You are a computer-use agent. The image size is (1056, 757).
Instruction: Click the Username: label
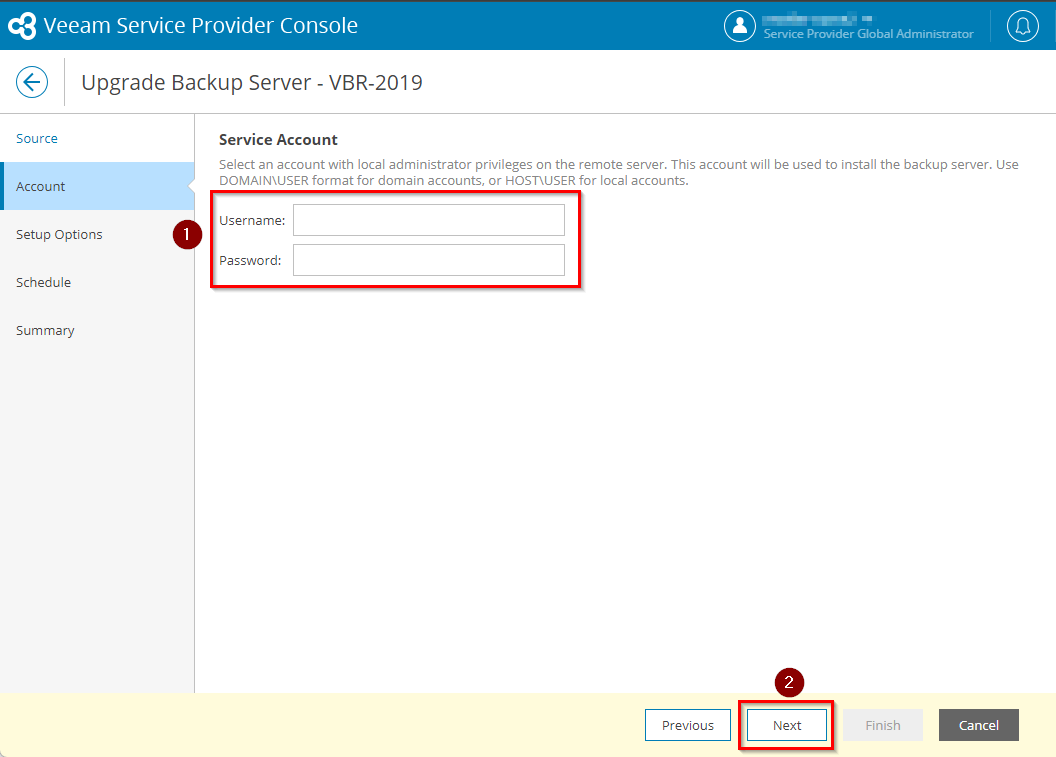tap(252, 220)
